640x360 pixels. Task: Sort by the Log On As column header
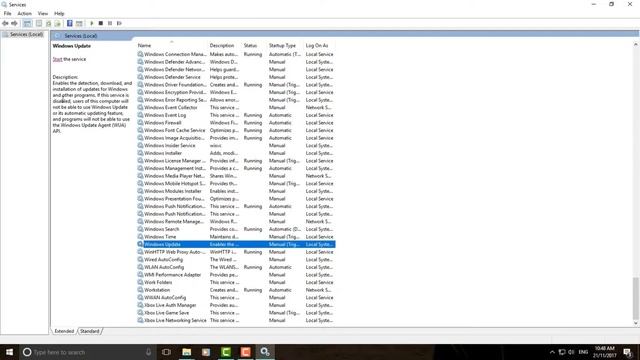(320, 45)
